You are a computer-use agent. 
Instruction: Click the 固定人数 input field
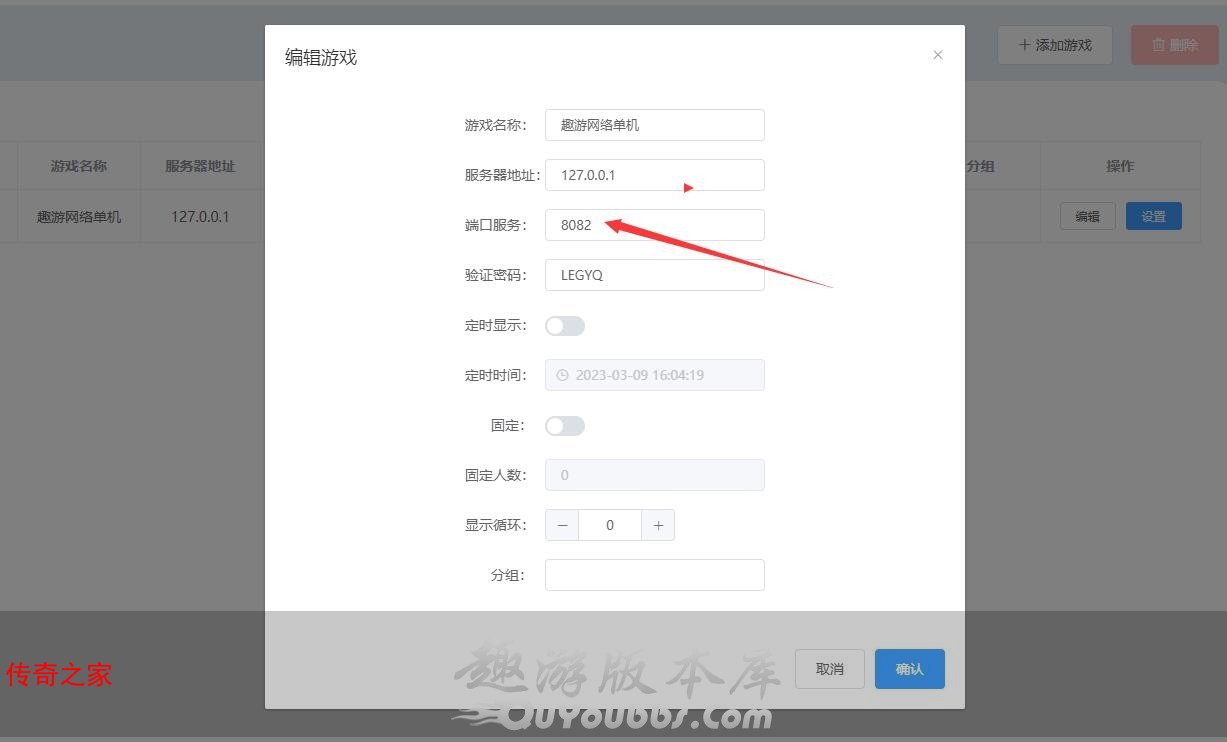655,475
